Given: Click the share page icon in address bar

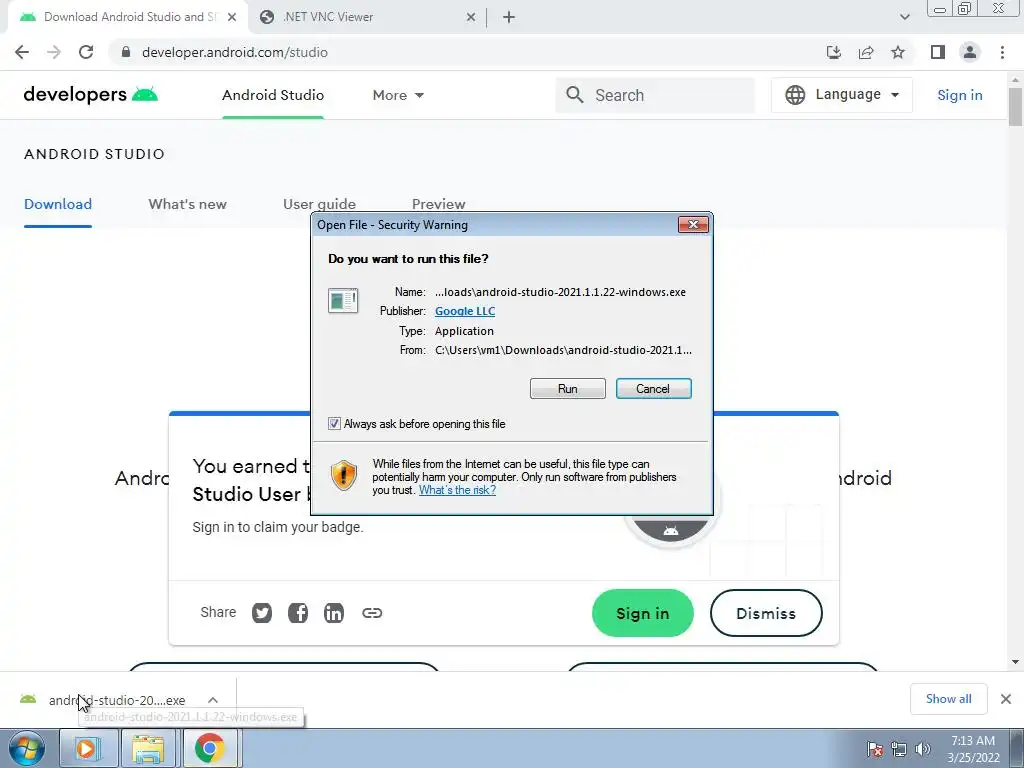Looking at the screenshot, I should (866, 52).
